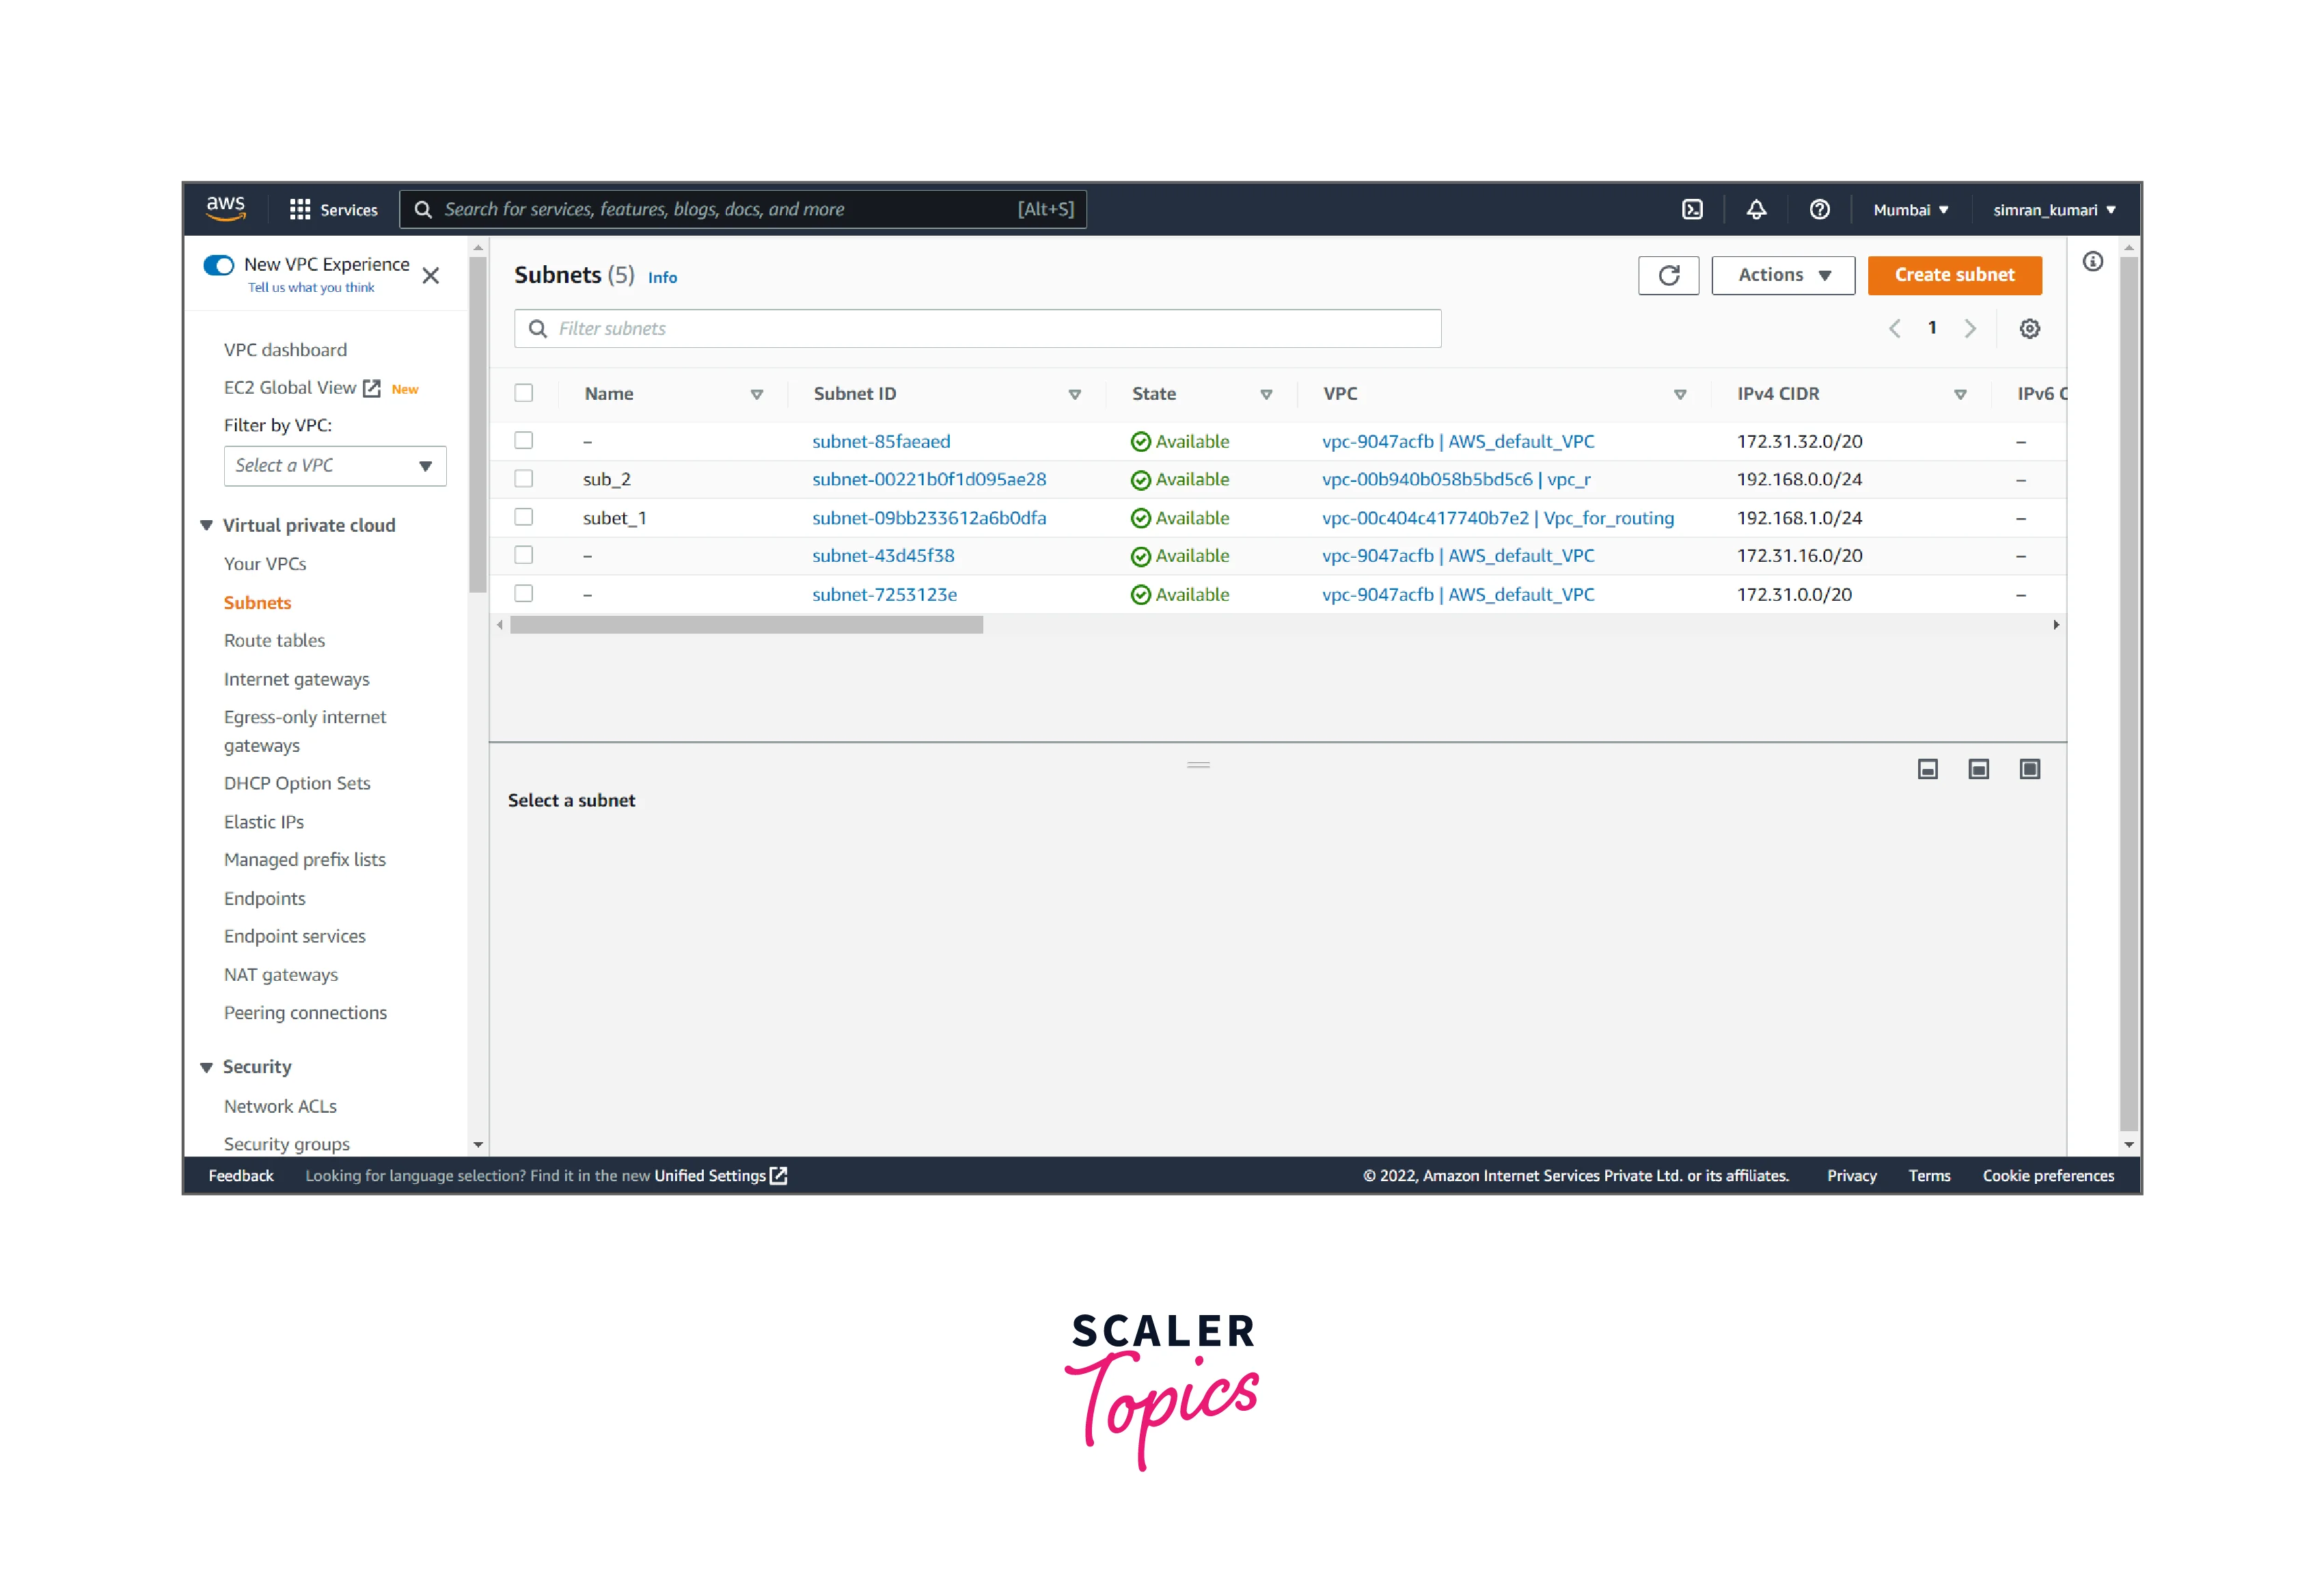
Task: Toggle the New VPC Experience switch
Action: (x=219, y=265)
